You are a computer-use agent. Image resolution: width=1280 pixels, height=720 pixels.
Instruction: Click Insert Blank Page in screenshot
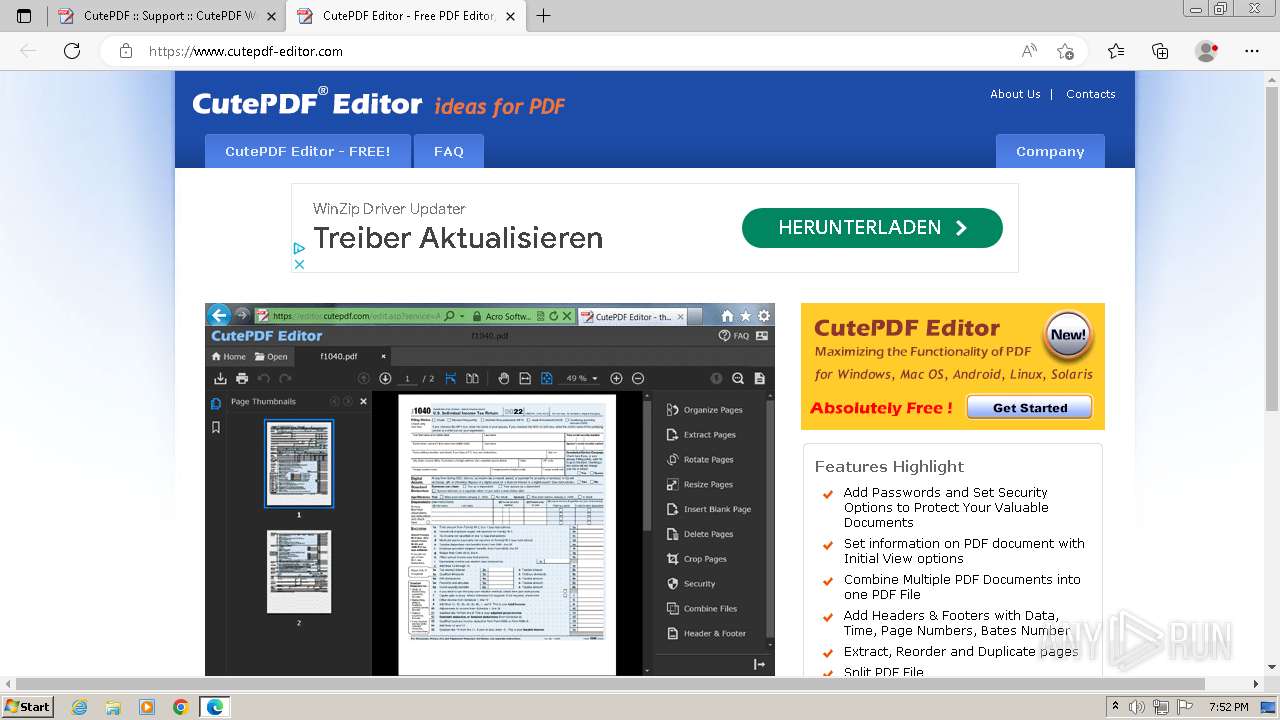tap(709, 509)
